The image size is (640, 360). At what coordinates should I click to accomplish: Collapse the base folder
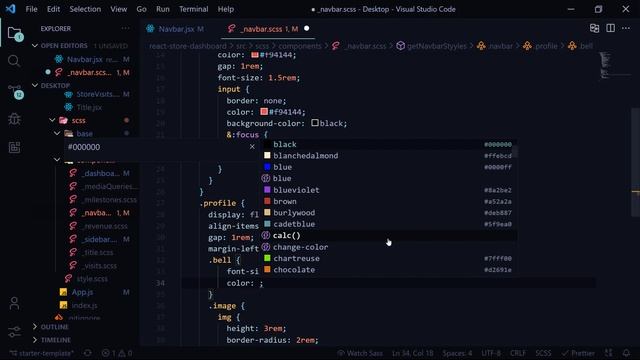[x=57, y=133]
